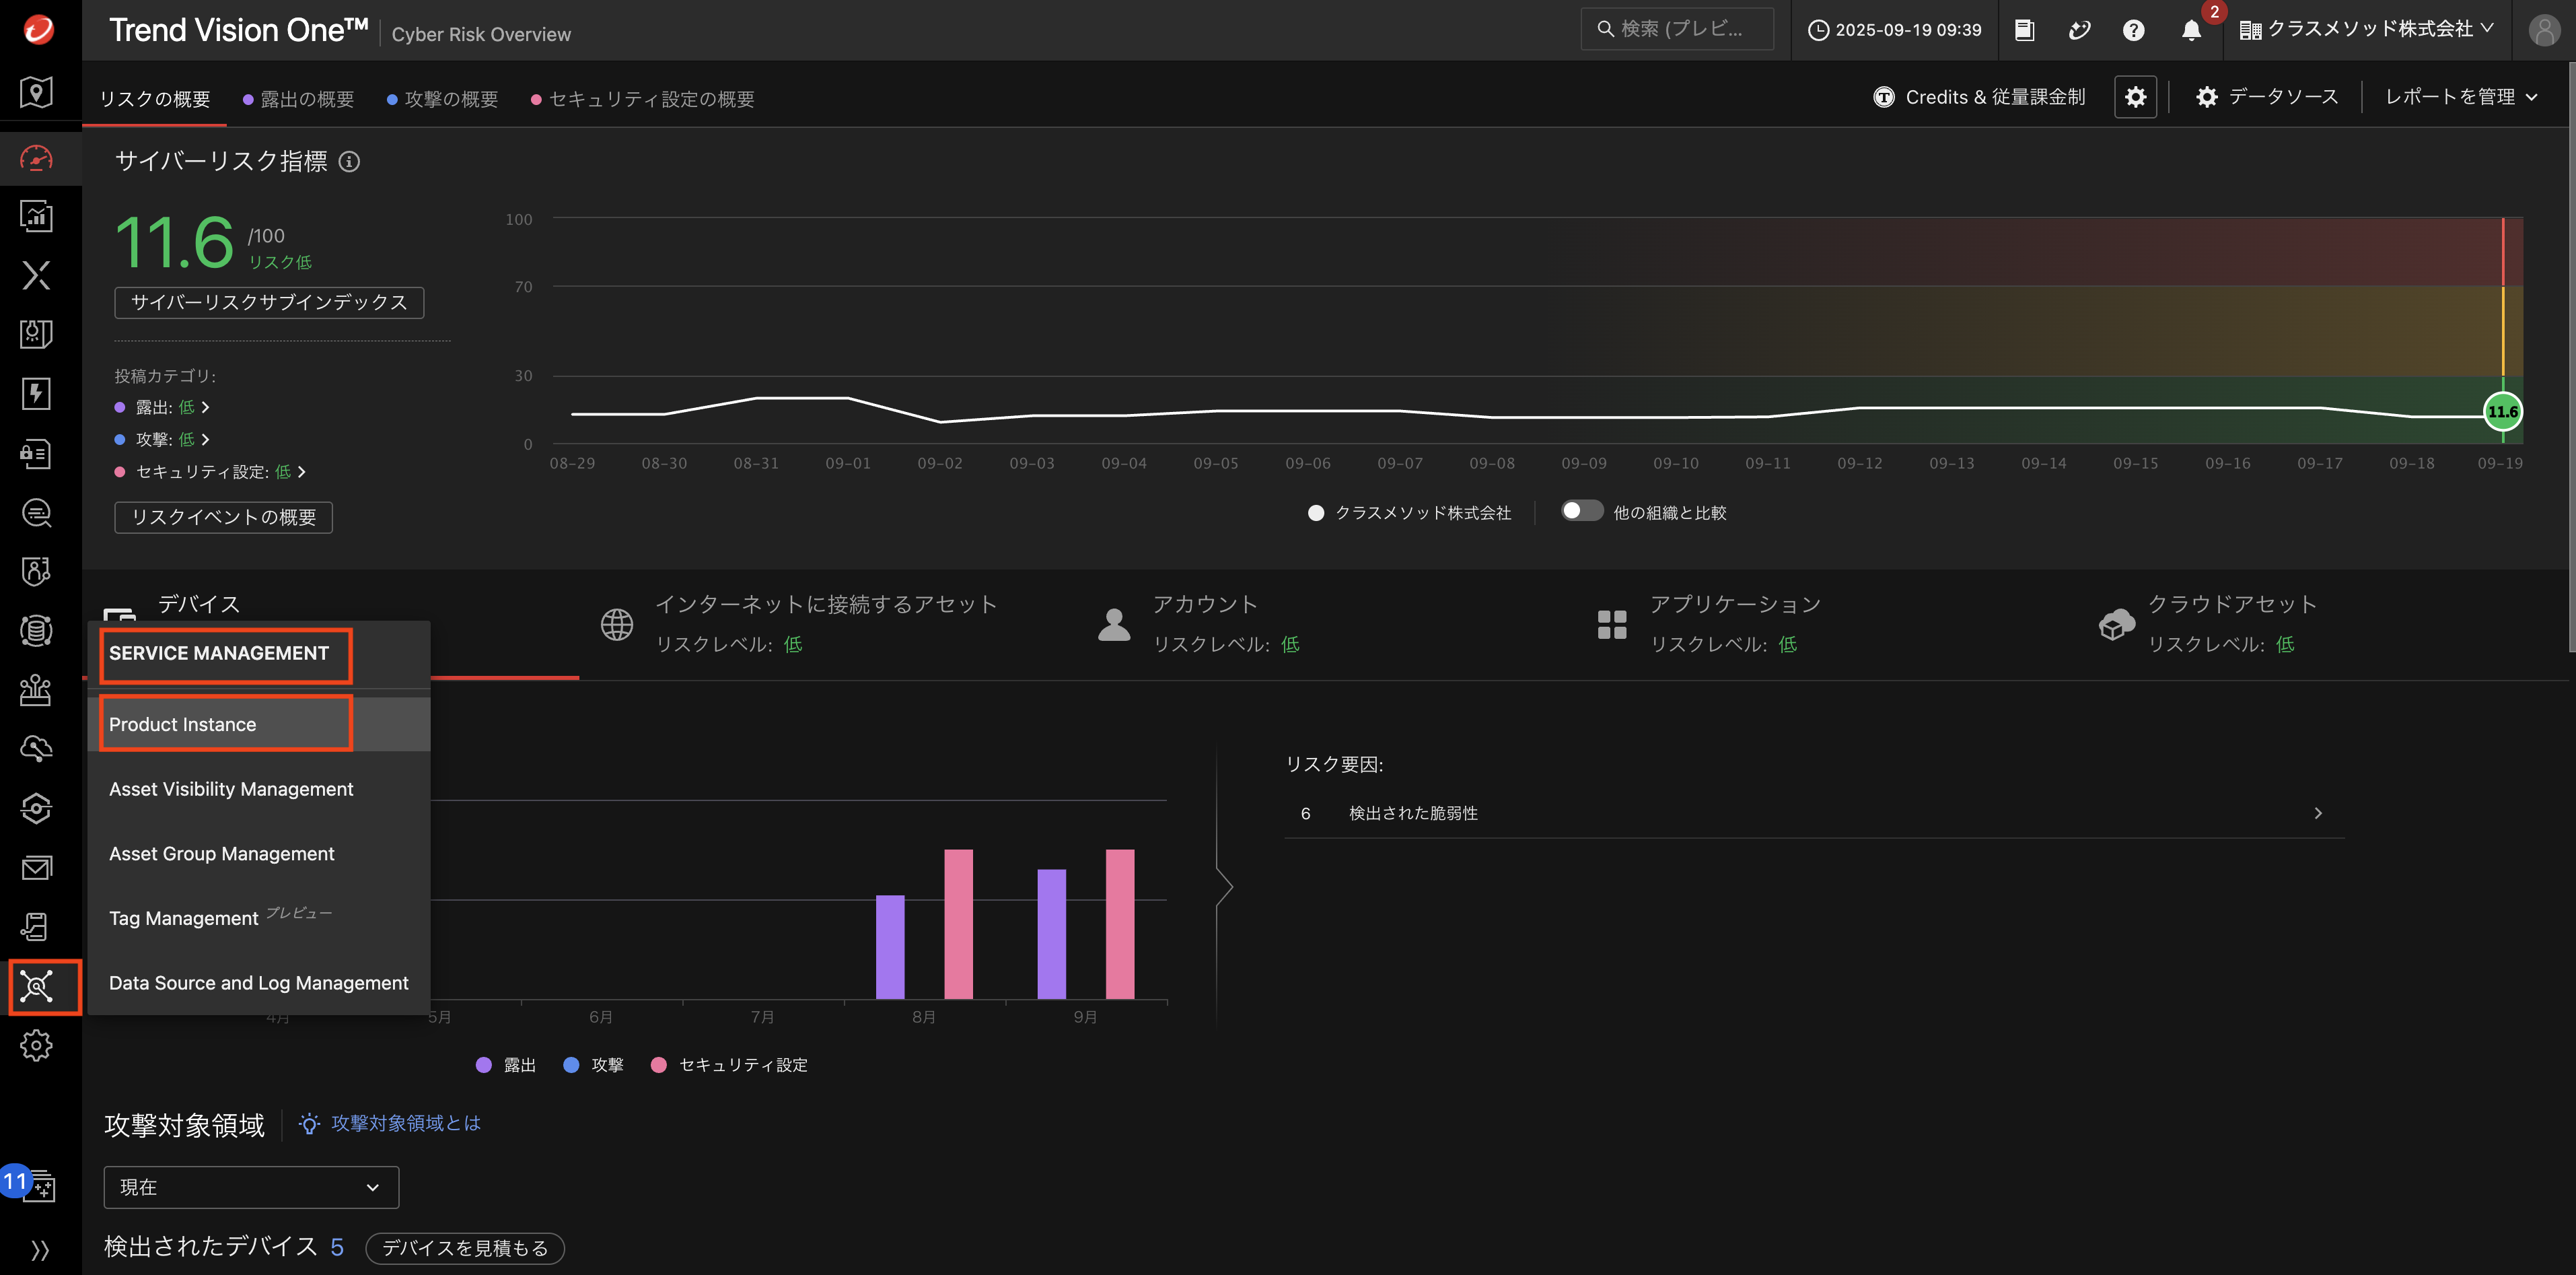Click the デバイスを見積もる button
This screenshot has width=2576, height=1275.
[465, 1248]
